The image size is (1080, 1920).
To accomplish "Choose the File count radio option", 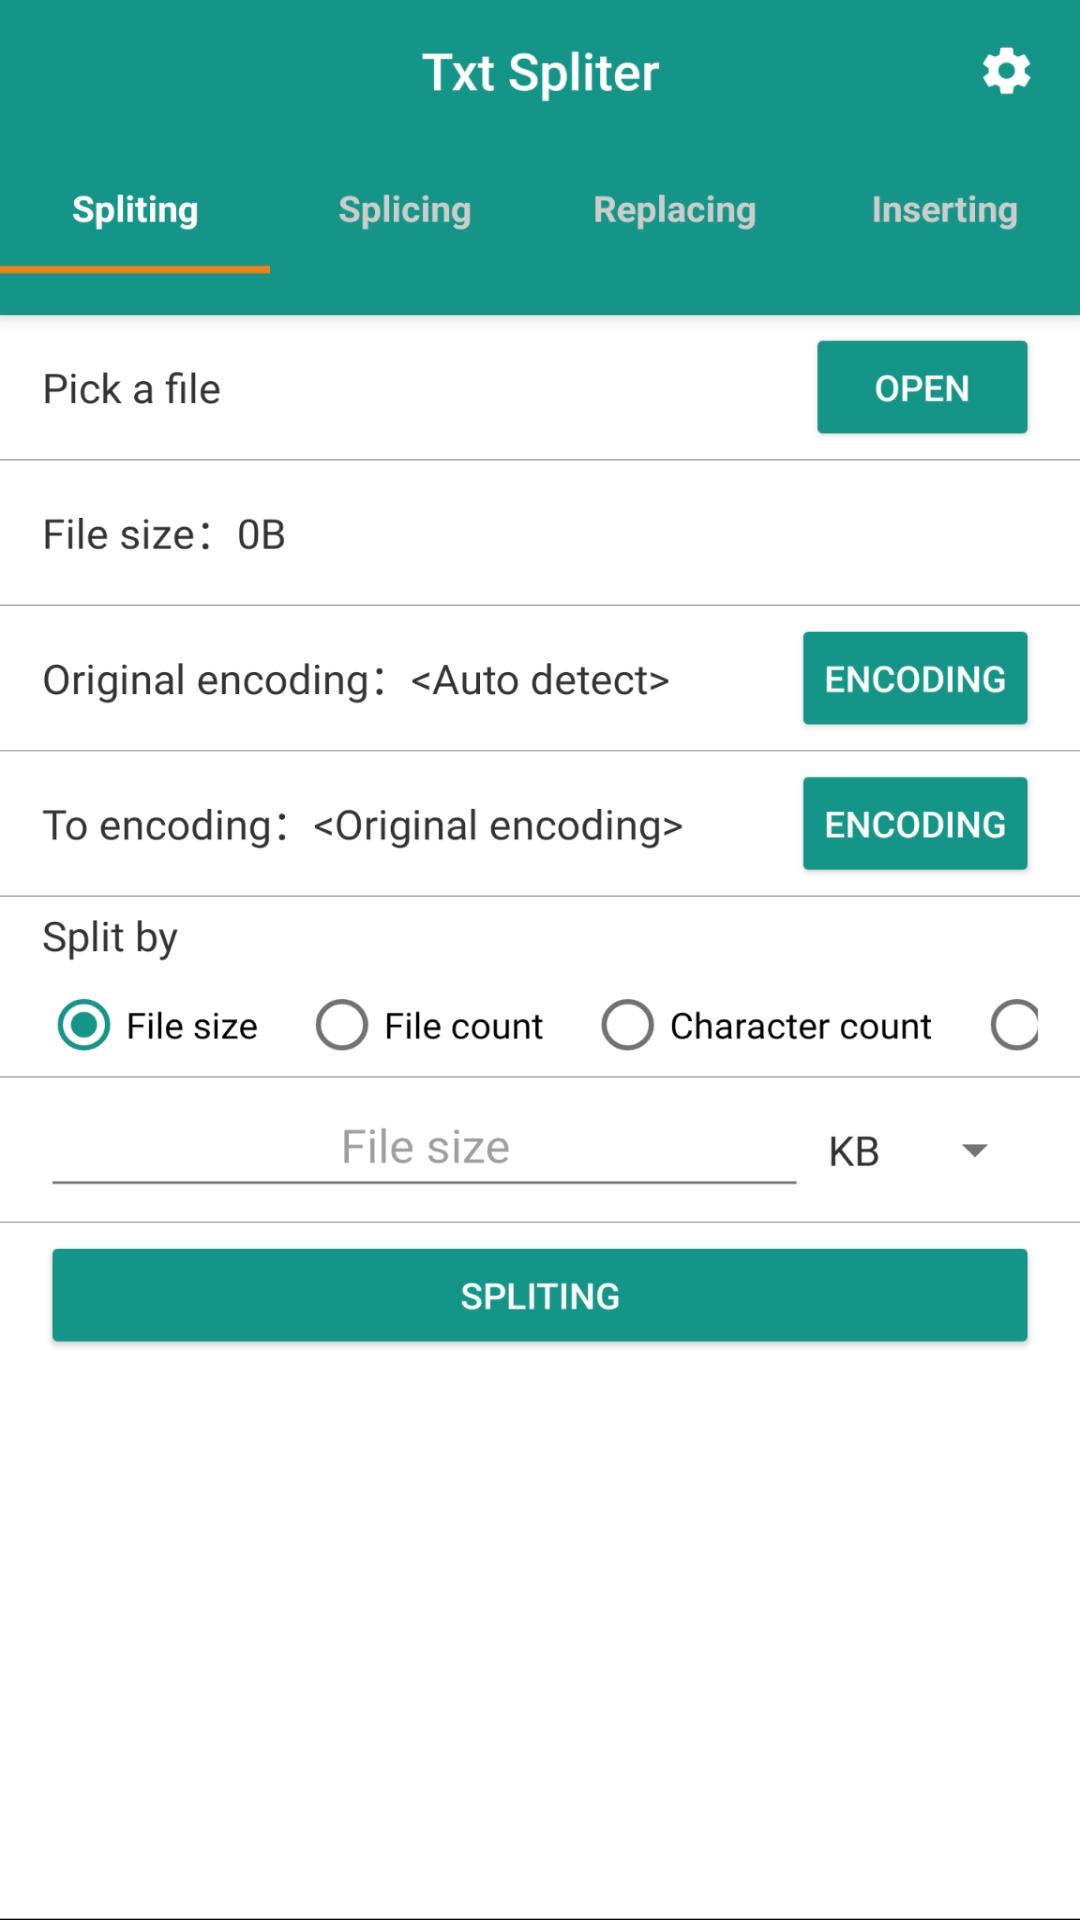I will [342, 1026].
